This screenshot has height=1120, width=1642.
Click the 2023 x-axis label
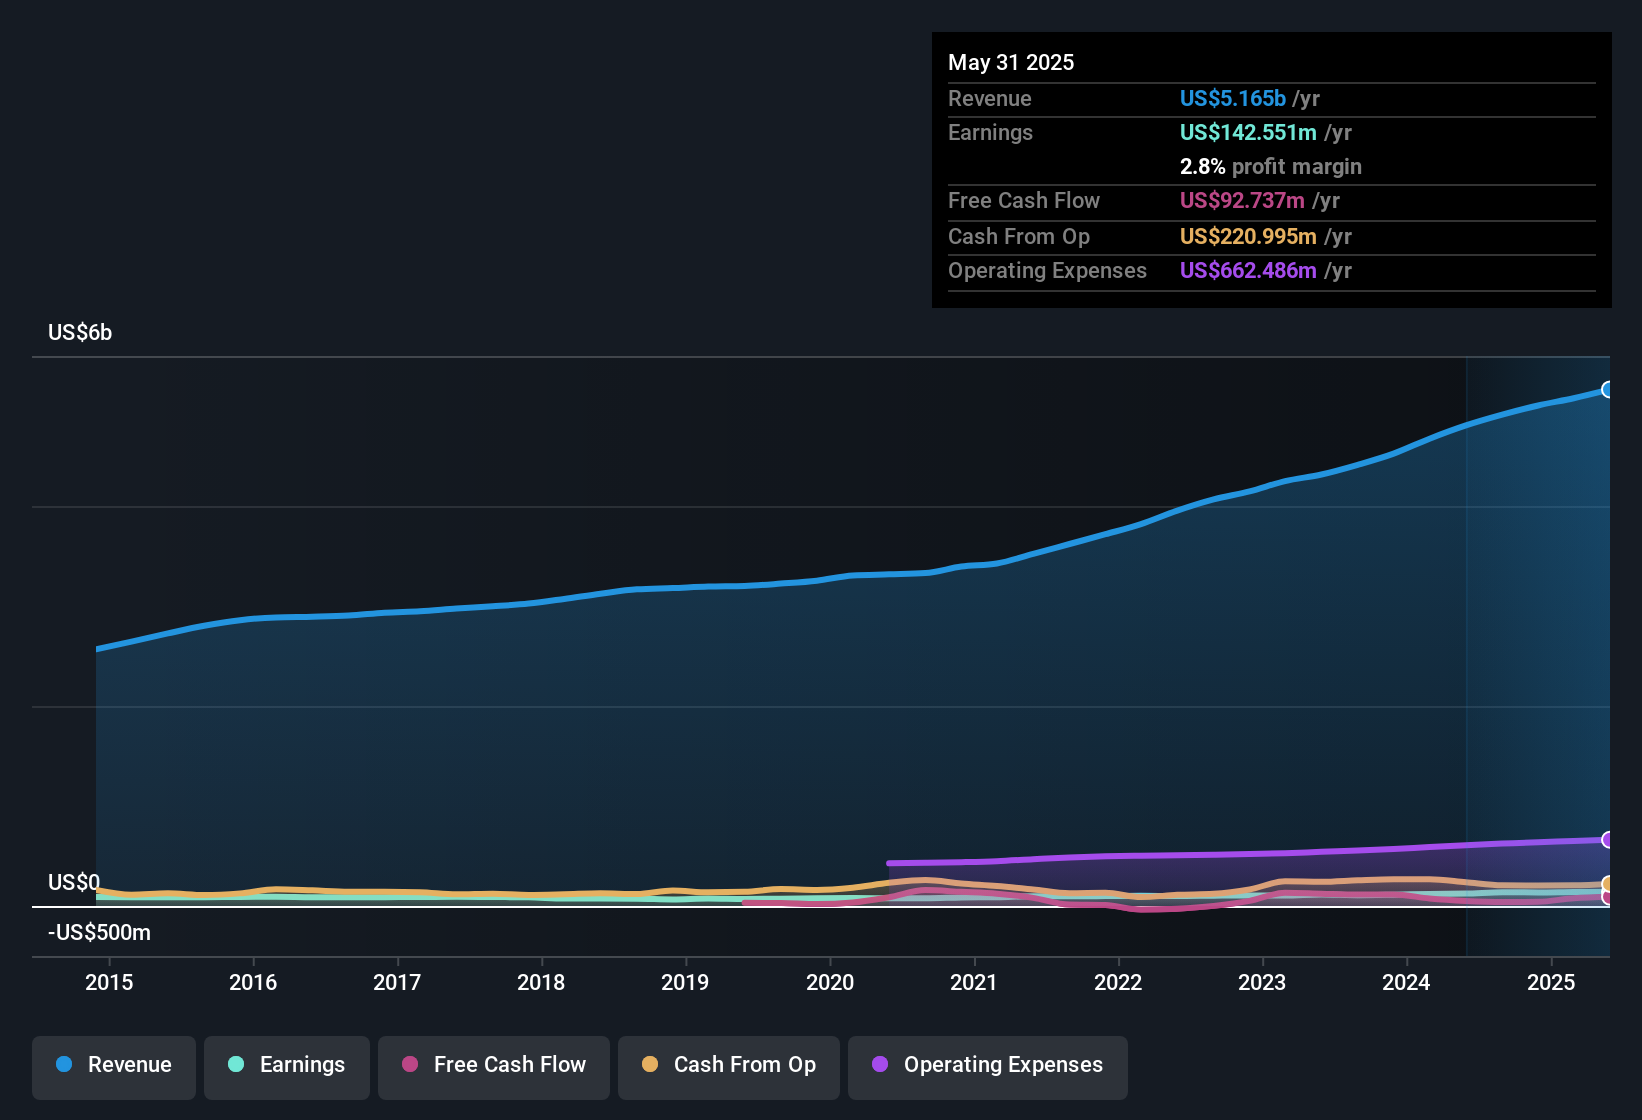[x=1262, y=982]
